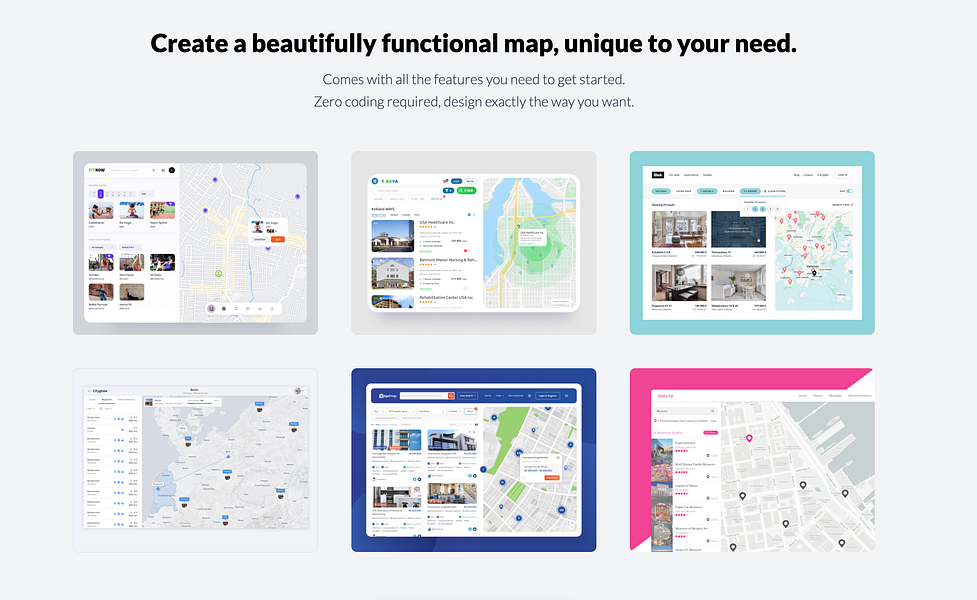Open the Blok apartments map example thumbnail

pos(752,242)
